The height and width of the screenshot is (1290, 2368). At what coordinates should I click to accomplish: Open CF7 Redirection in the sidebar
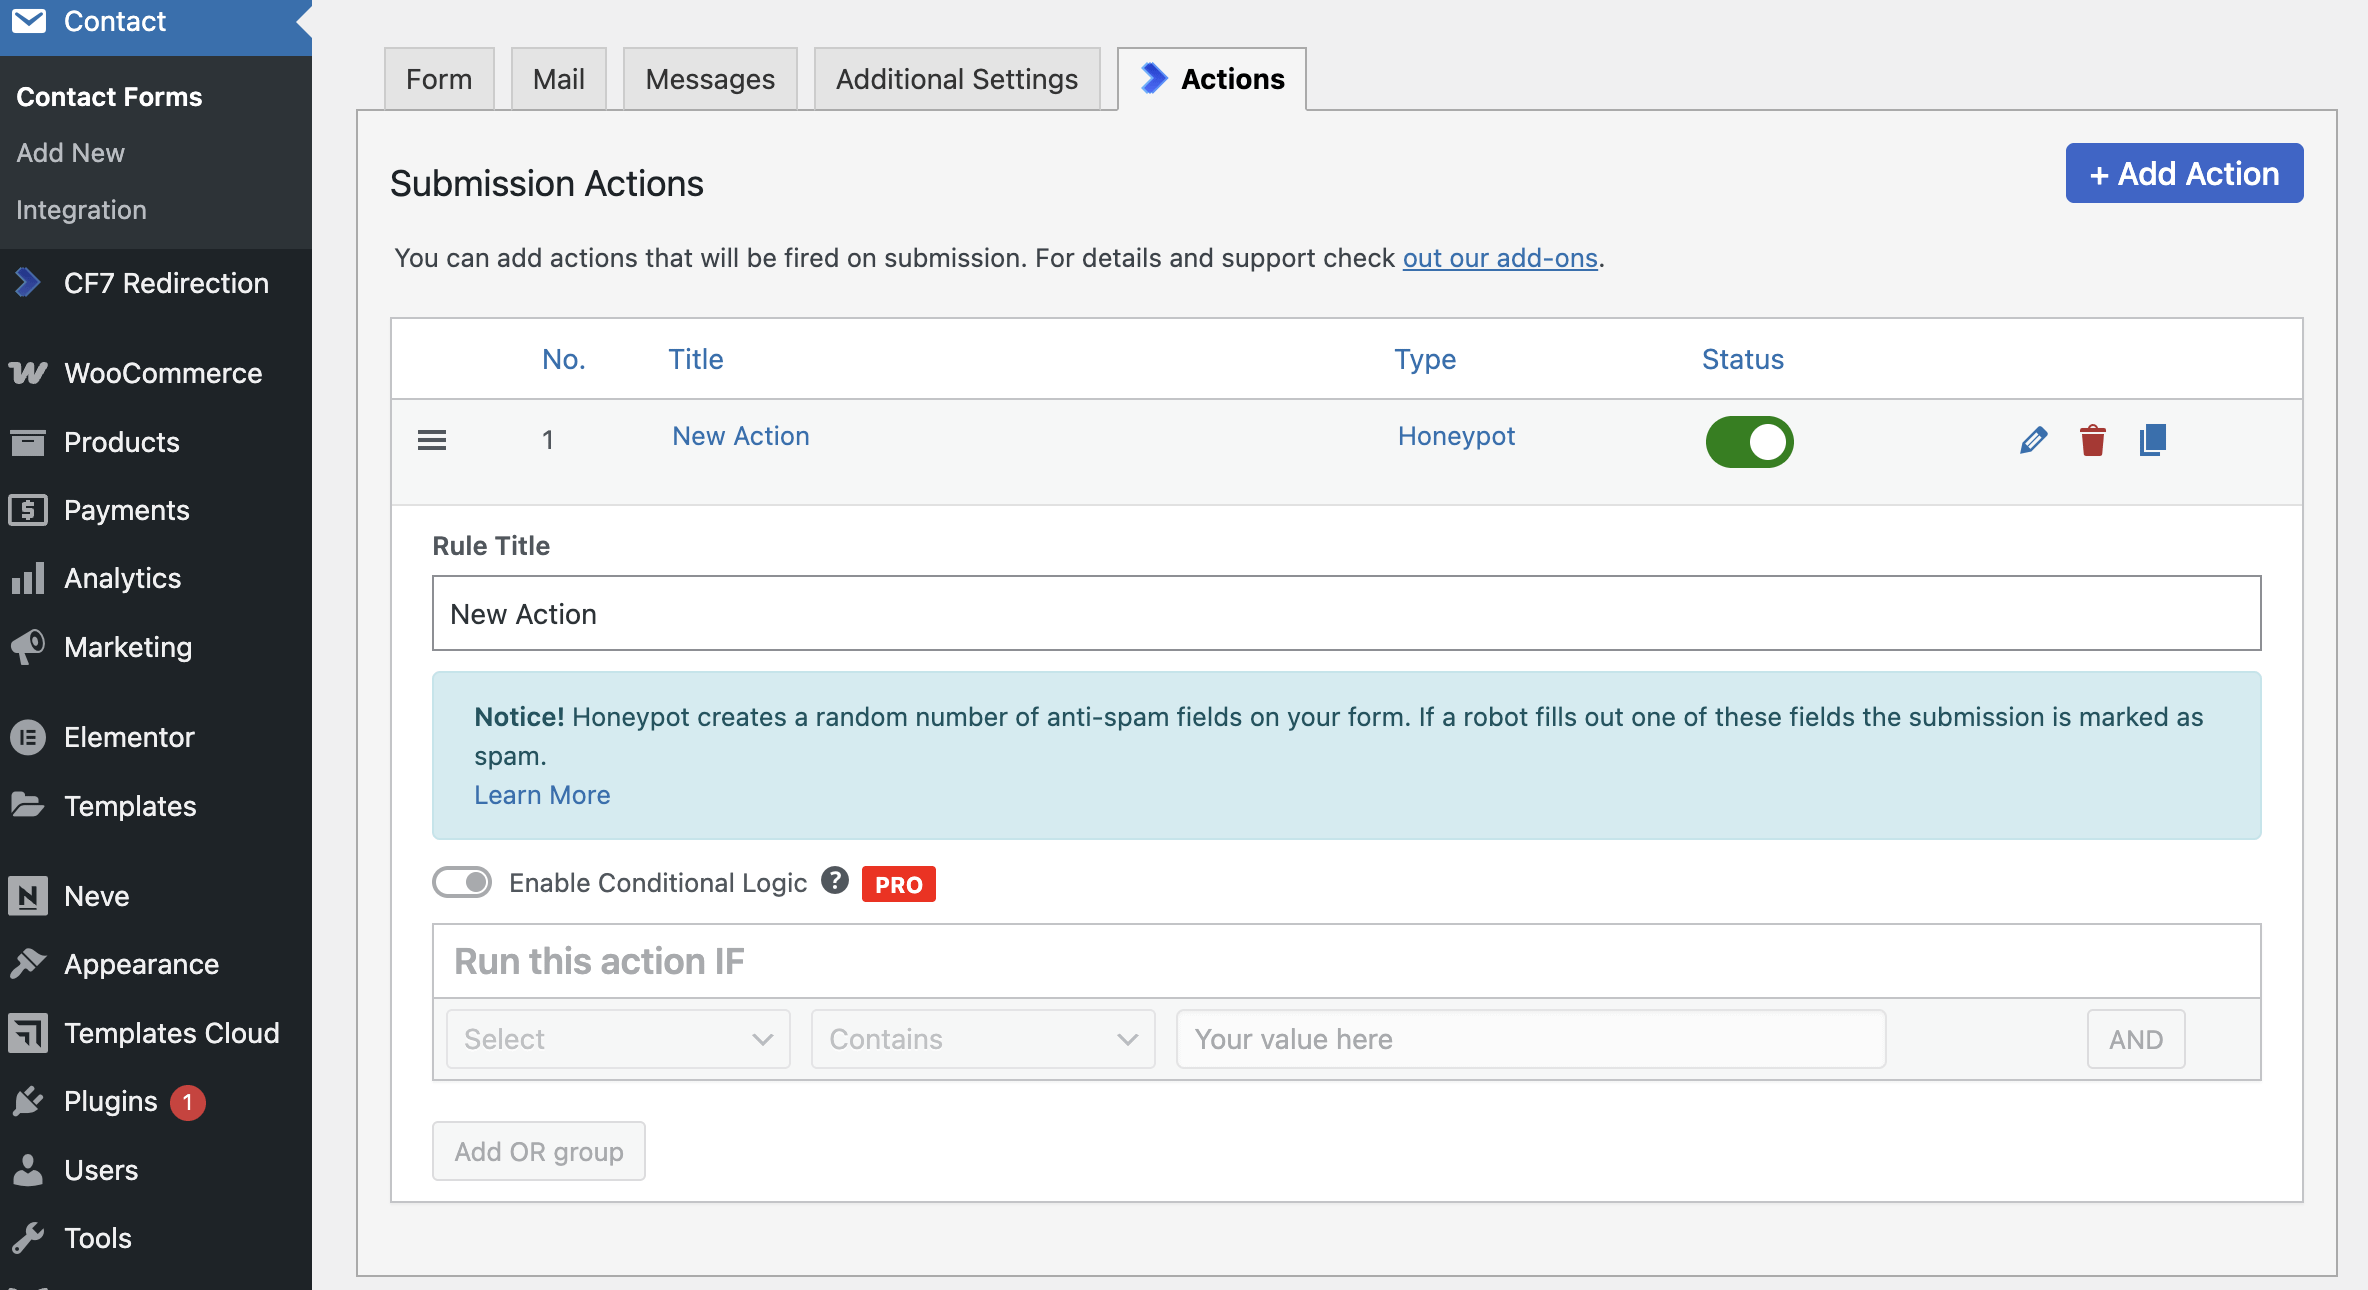click(x=166, y=283)
